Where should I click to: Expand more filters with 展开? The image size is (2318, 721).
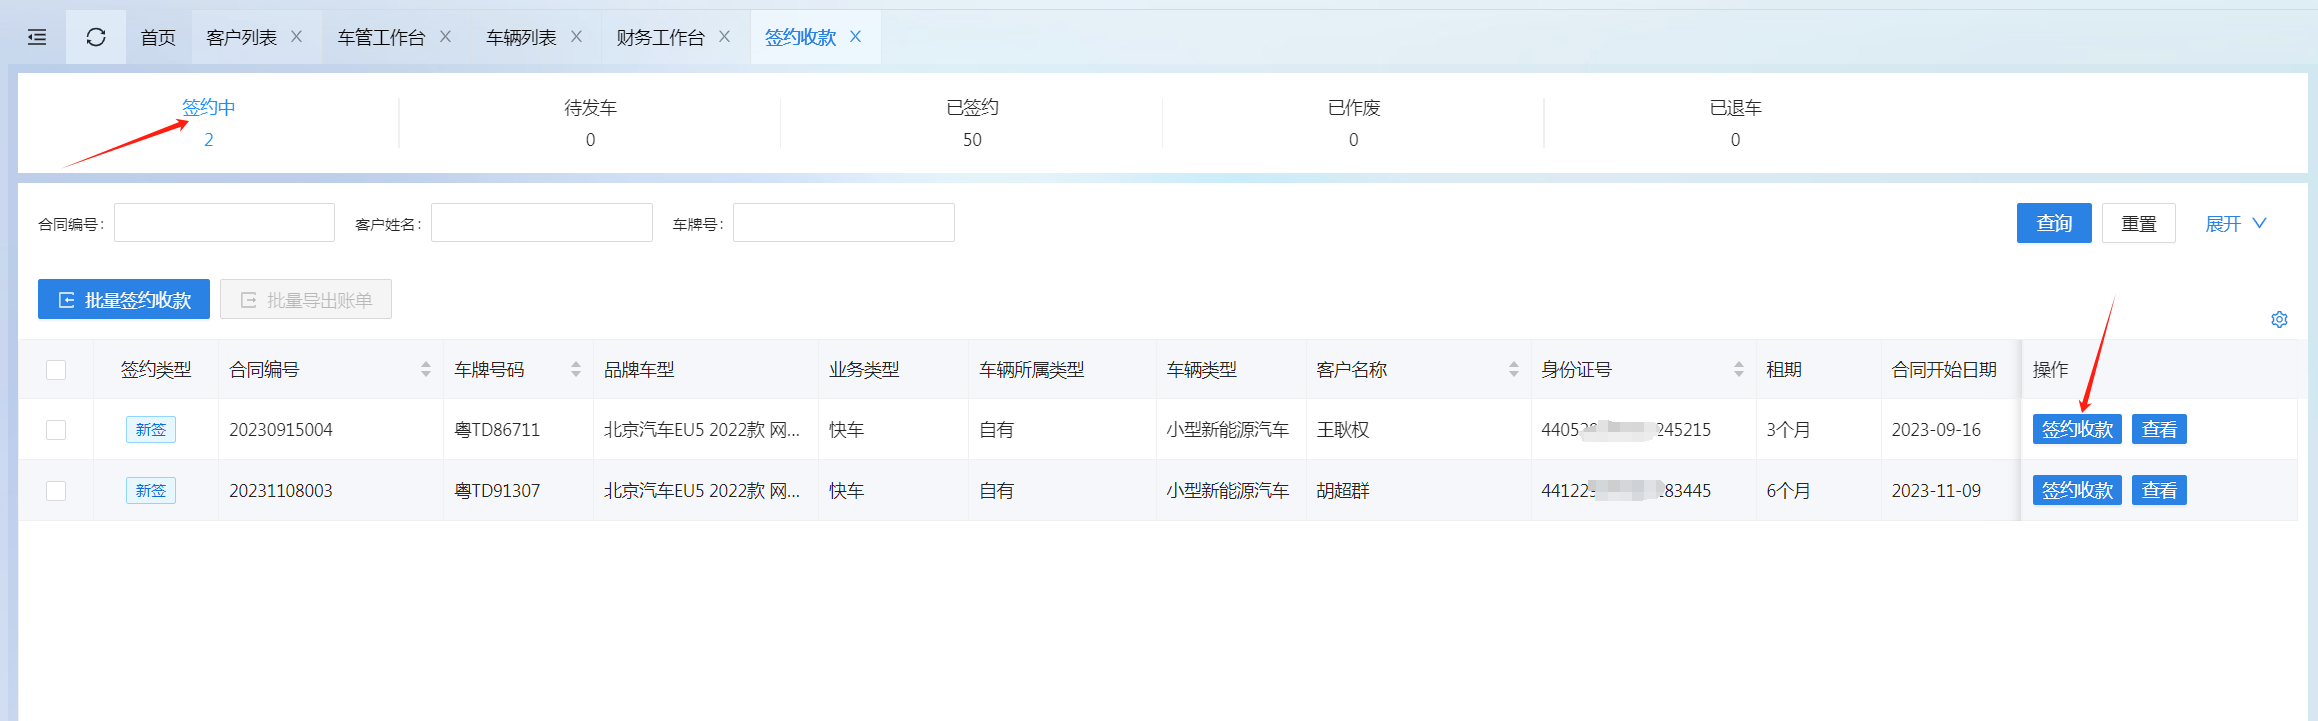click(x=2235, y=224)
